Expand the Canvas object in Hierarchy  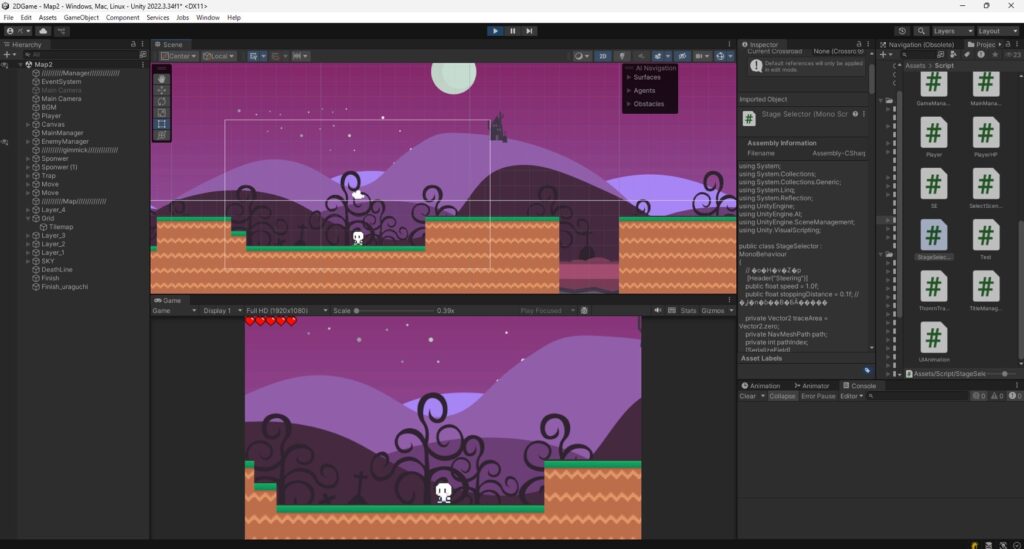click(x=27, y=124)
